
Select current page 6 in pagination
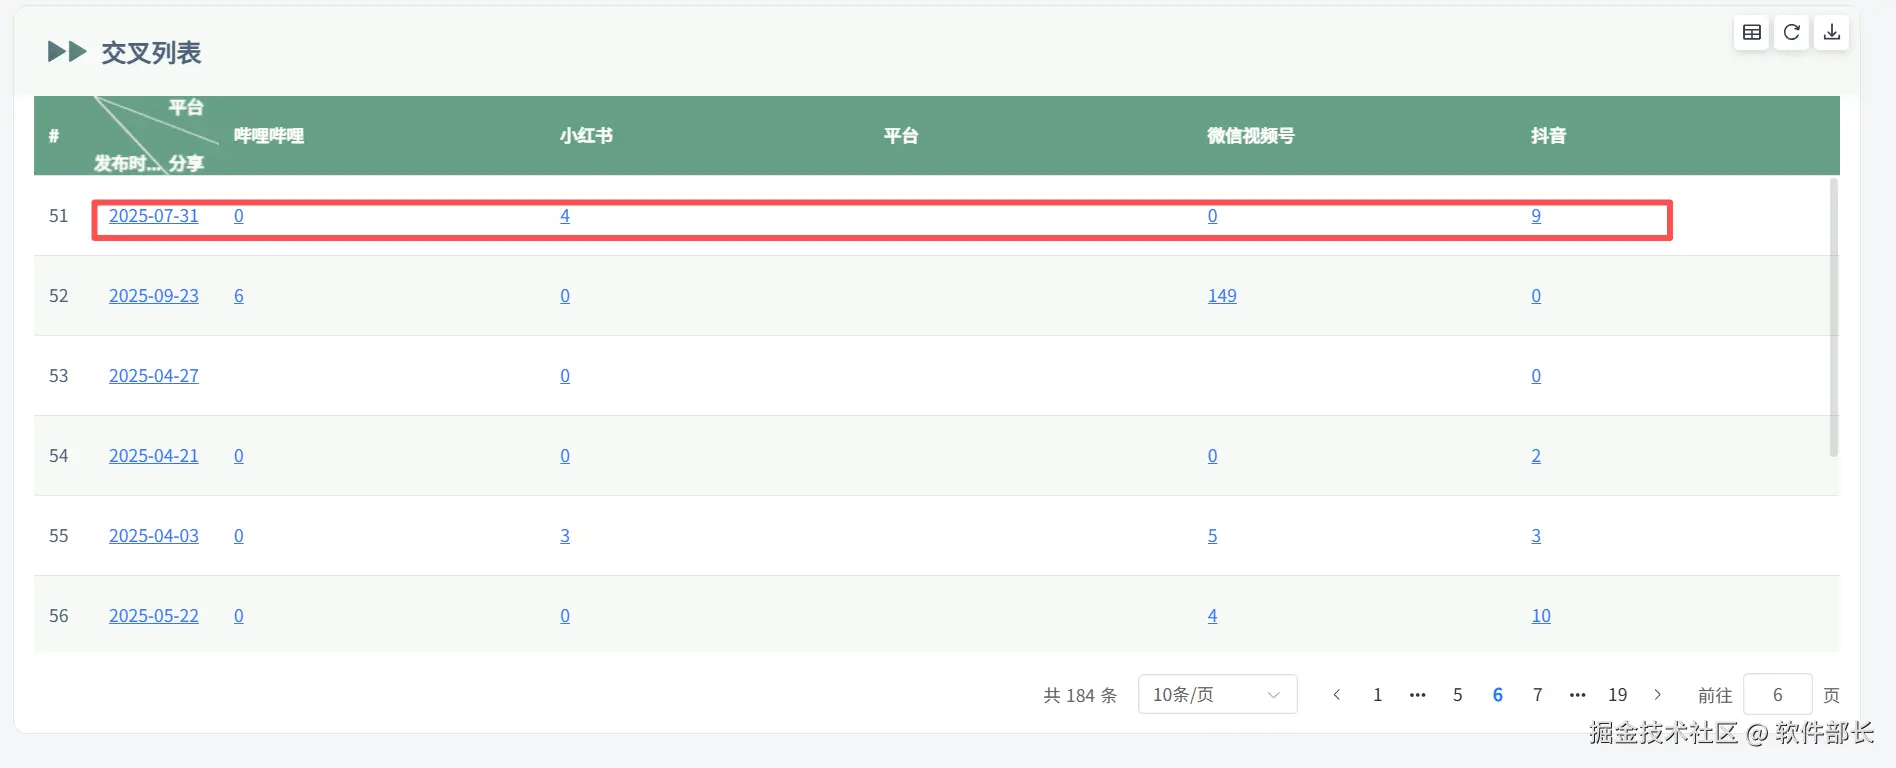click(x=1498, y=694)
